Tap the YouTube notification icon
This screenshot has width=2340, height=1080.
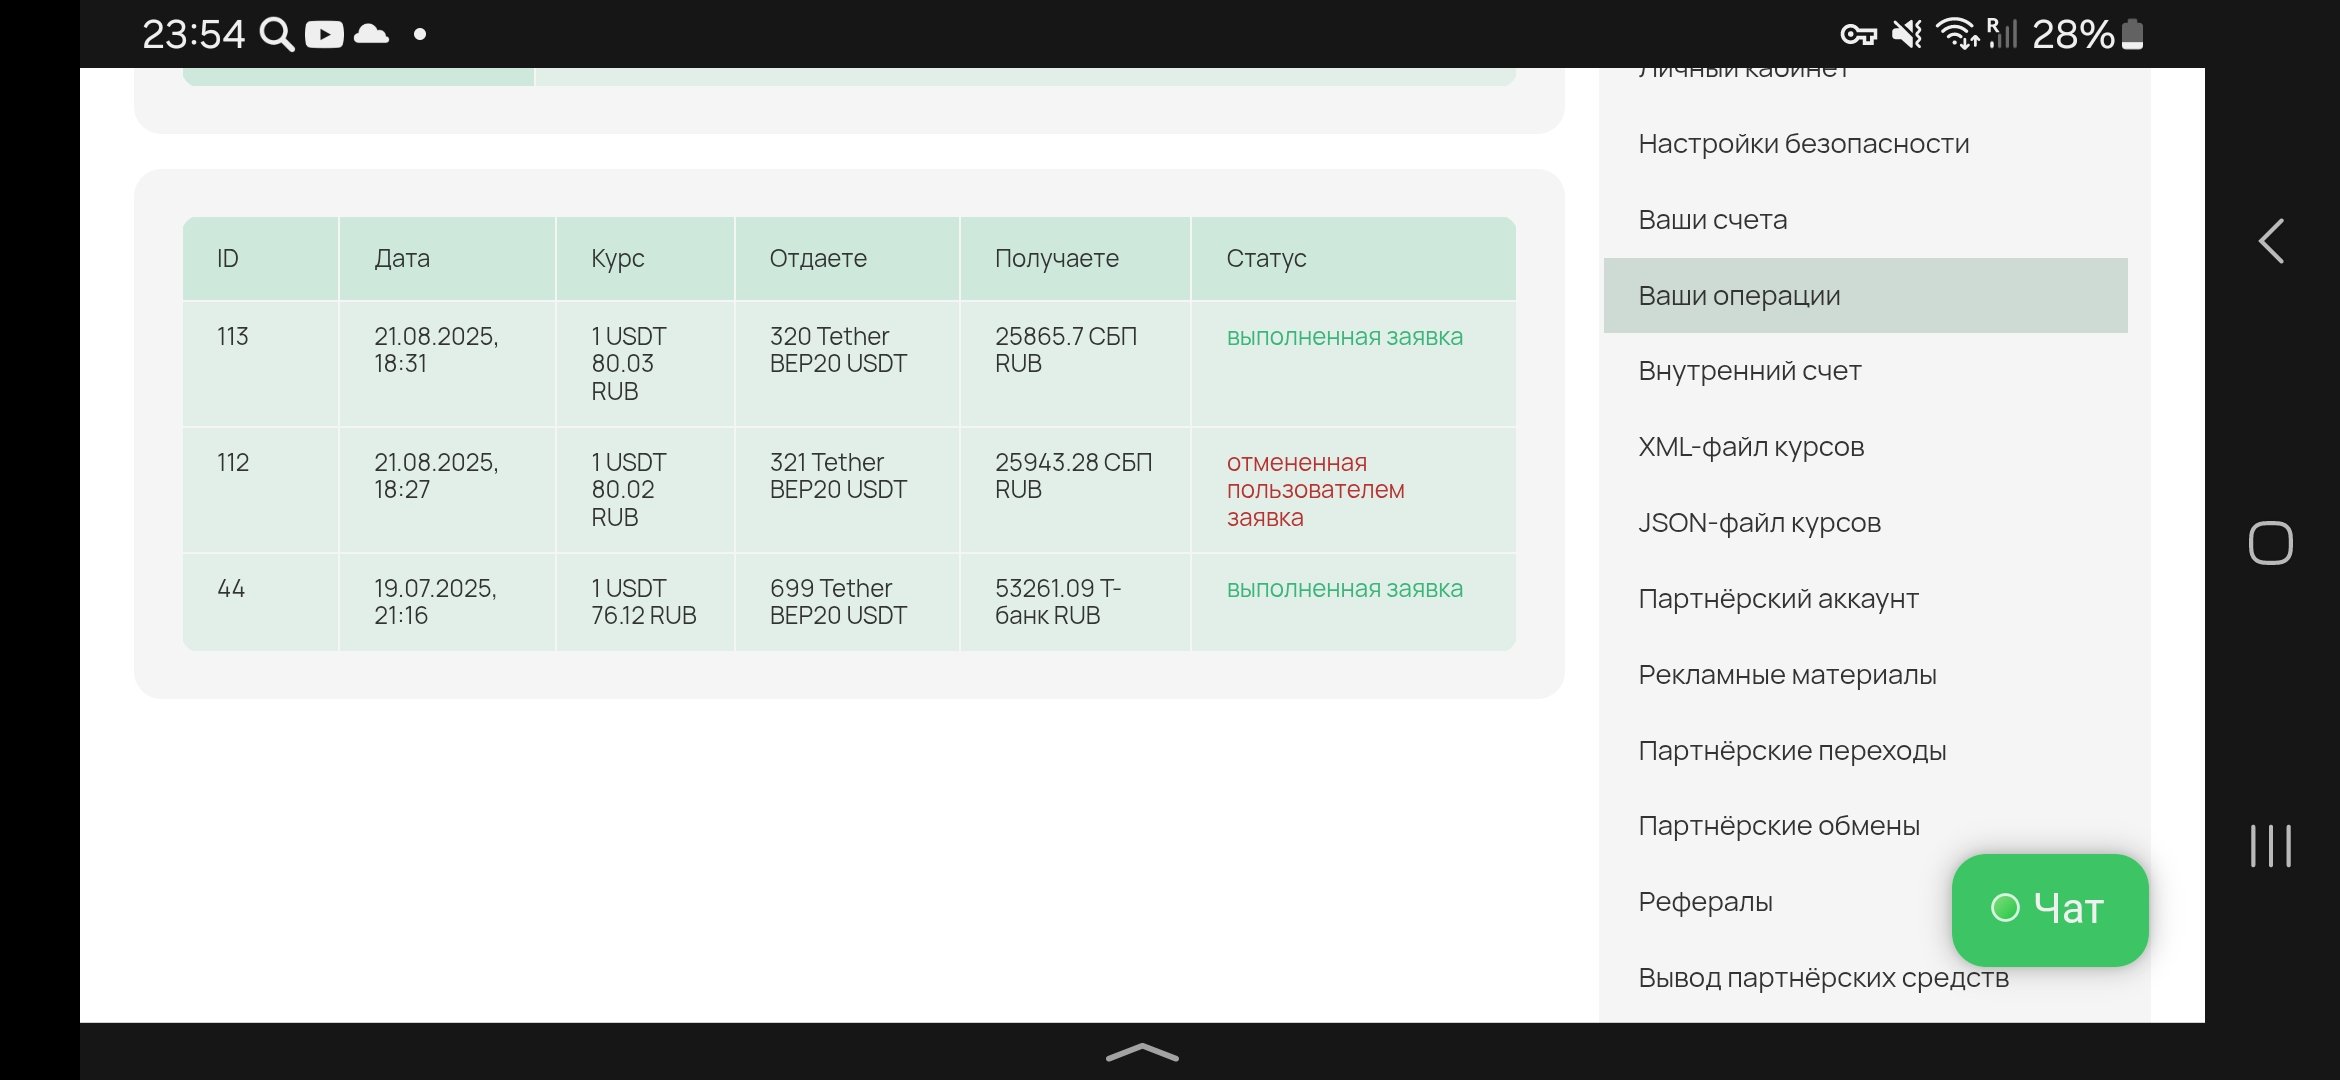point(324,35)
